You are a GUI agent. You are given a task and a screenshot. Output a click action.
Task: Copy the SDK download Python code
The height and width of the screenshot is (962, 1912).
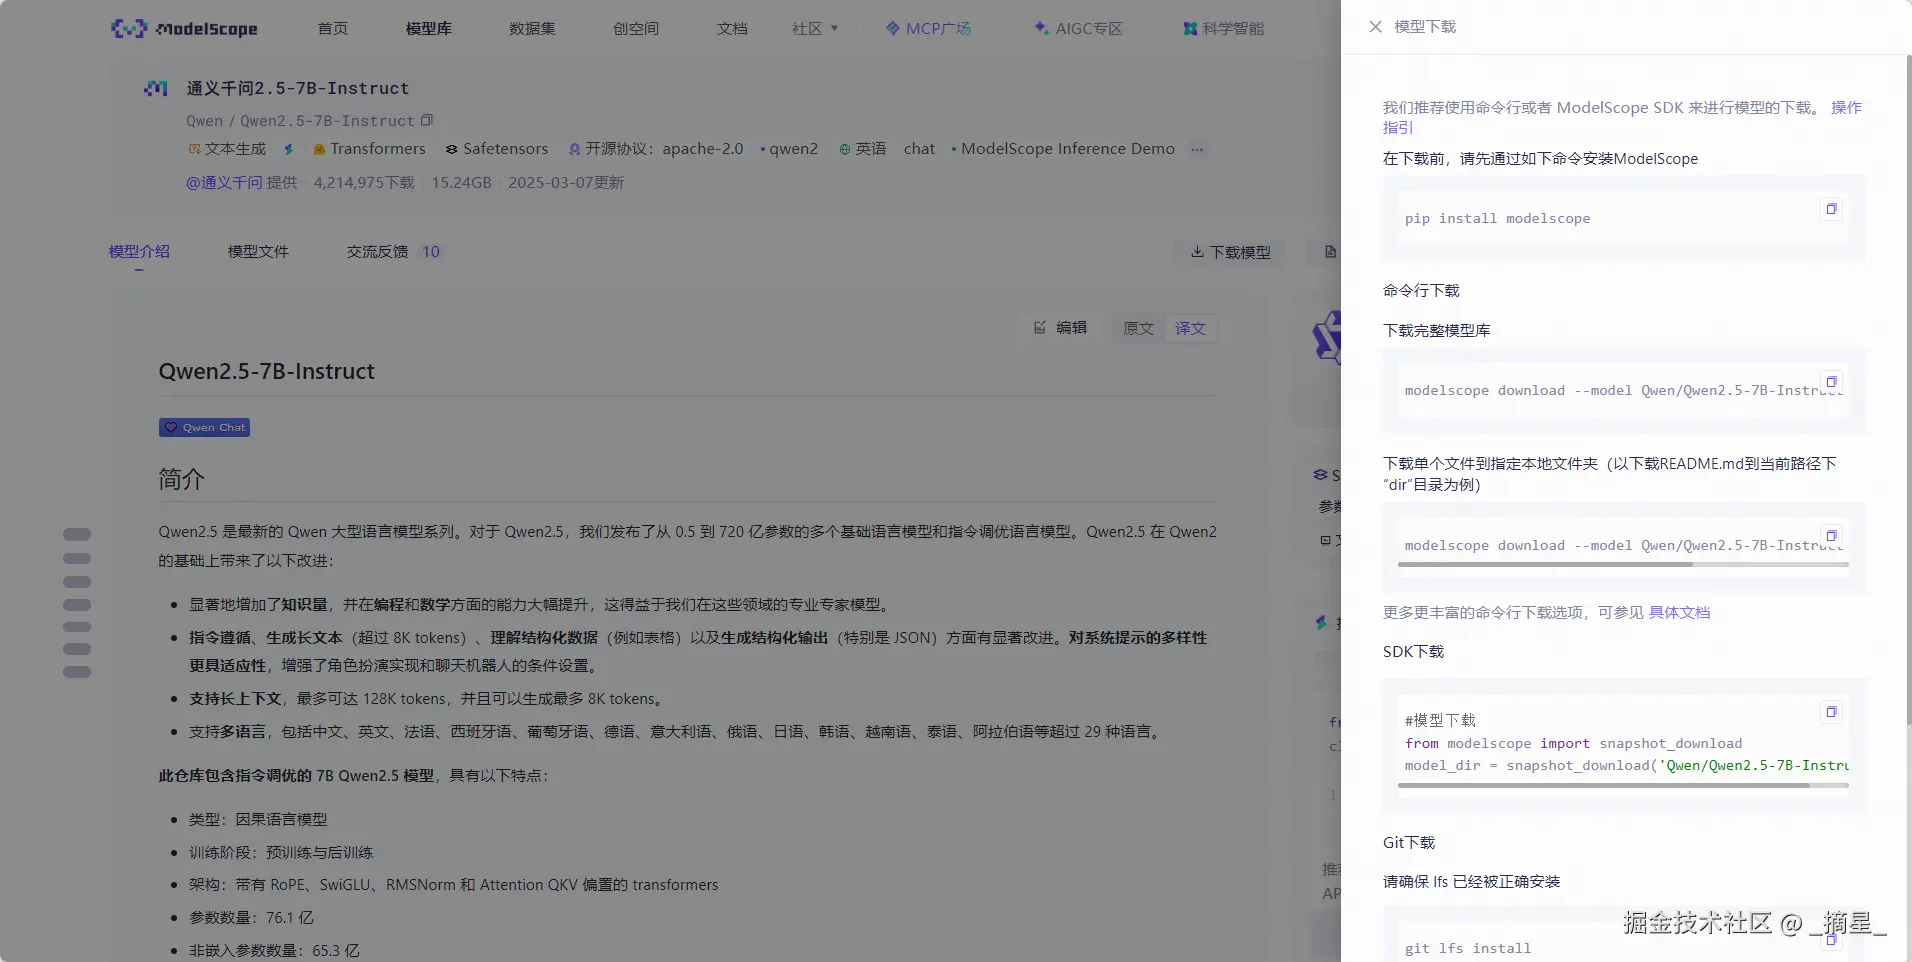coord(1831,712)
